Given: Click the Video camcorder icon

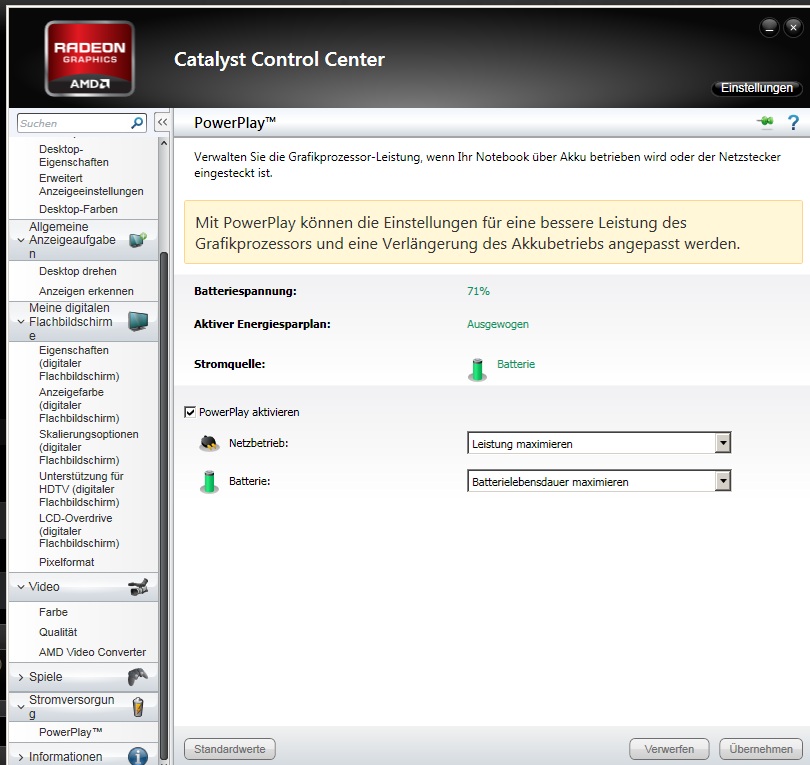Looking at the screenshot, I should click(x=138, y=587).
